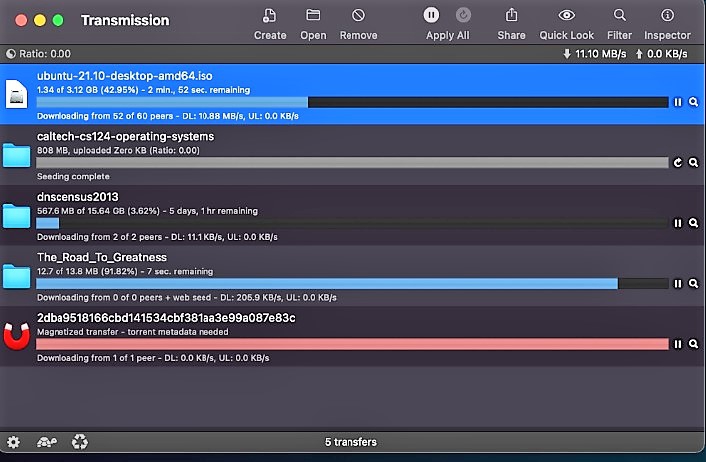Viewport: 706px width, 462px height.
Task: Reveal ubuntu-21.10 ISO in Finder
Action: [693, 102]
